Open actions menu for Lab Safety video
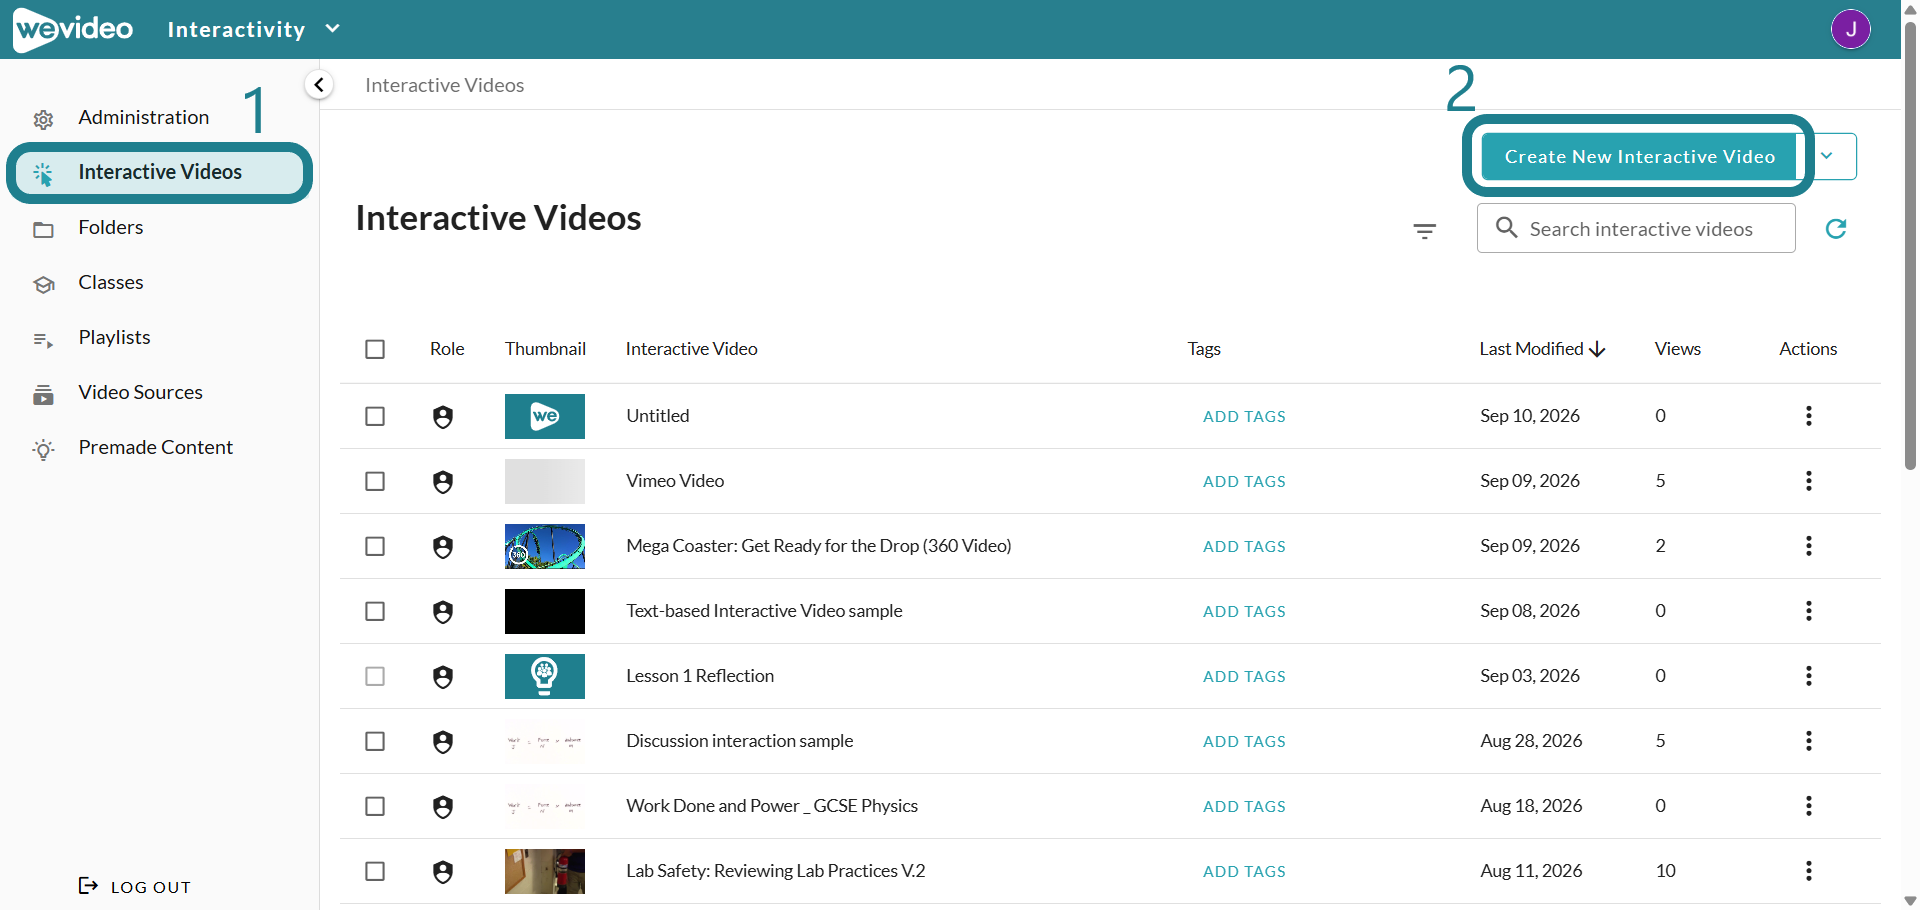 [x=1808, y=871]
